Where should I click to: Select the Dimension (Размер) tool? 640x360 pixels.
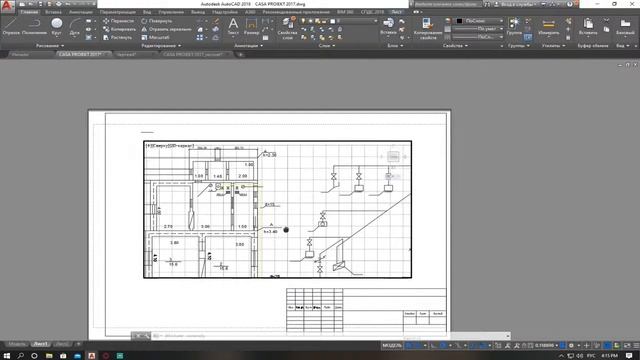[x=251, y=26]
